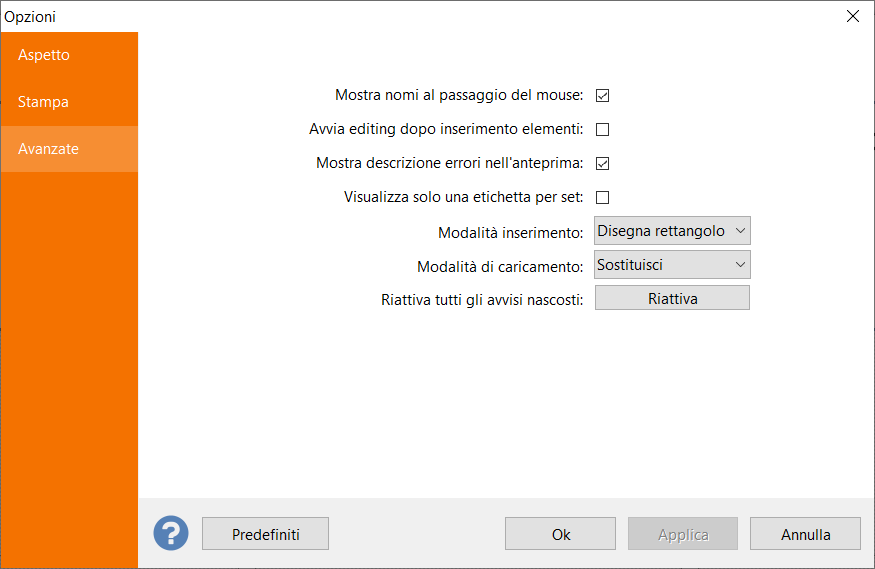Confirm settings with the Ok button
Viewport: 875px width, 569px height.
[x=560, y=534]
